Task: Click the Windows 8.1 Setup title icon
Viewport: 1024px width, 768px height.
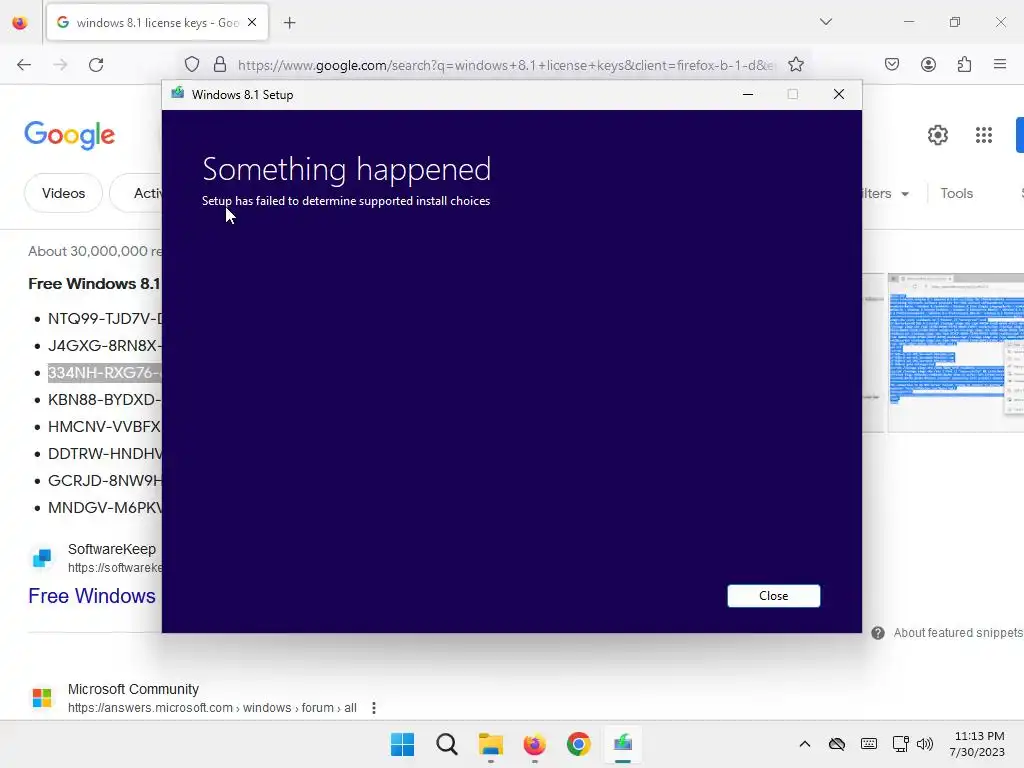Action: point(178,94)
